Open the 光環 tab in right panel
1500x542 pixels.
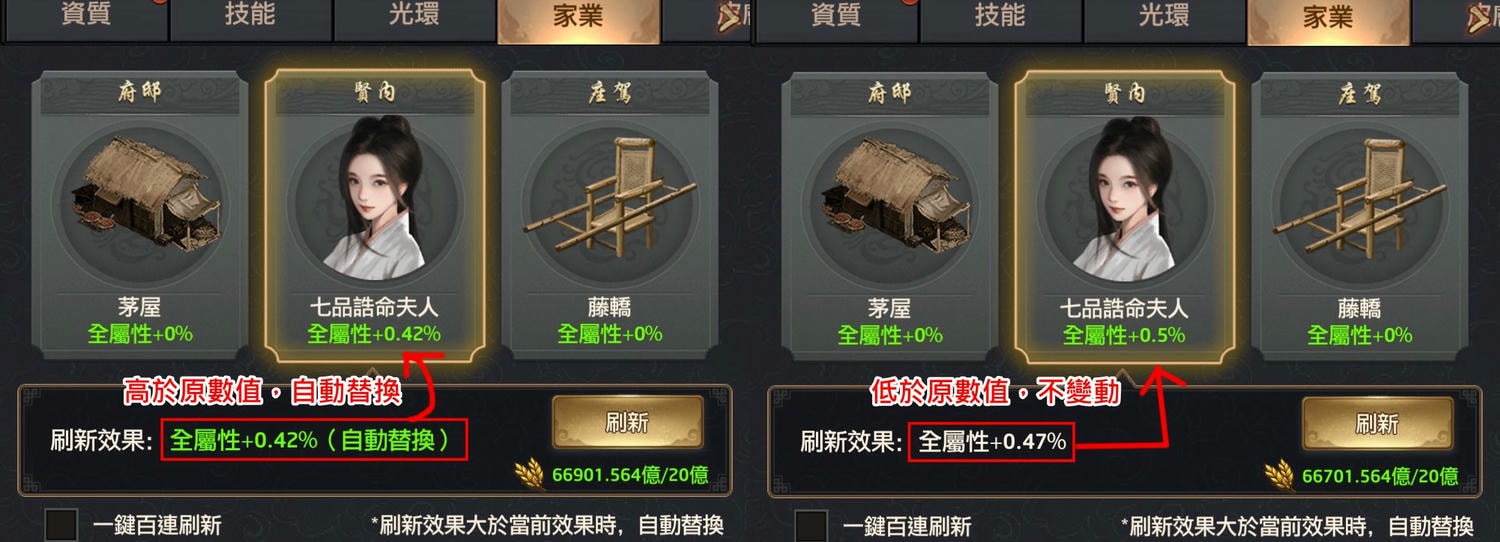click(1163, 18)
